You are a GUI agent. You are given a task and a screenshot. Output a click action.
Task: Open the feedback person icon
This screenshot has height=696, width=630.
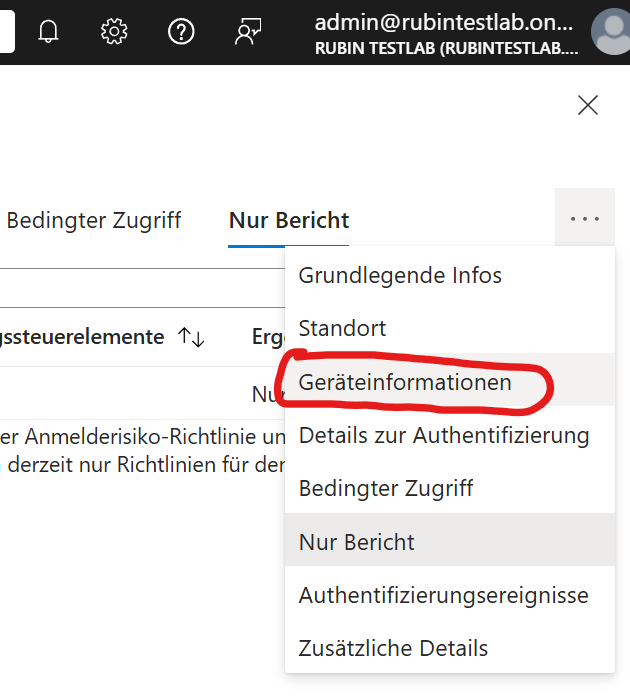coord(247,32)
